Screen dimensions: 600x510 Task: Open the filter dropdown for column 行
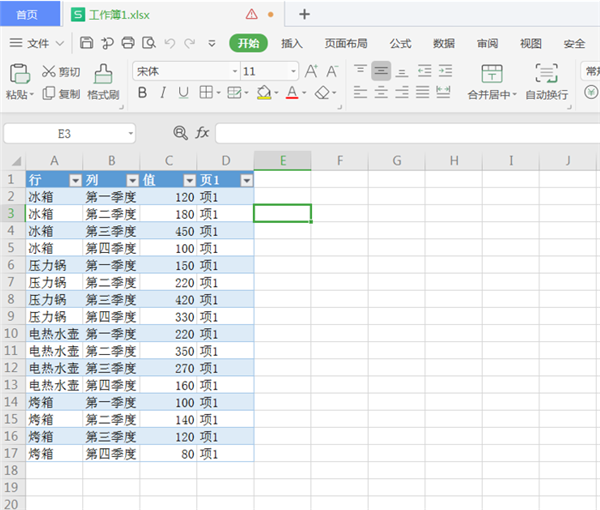point(74,179)
